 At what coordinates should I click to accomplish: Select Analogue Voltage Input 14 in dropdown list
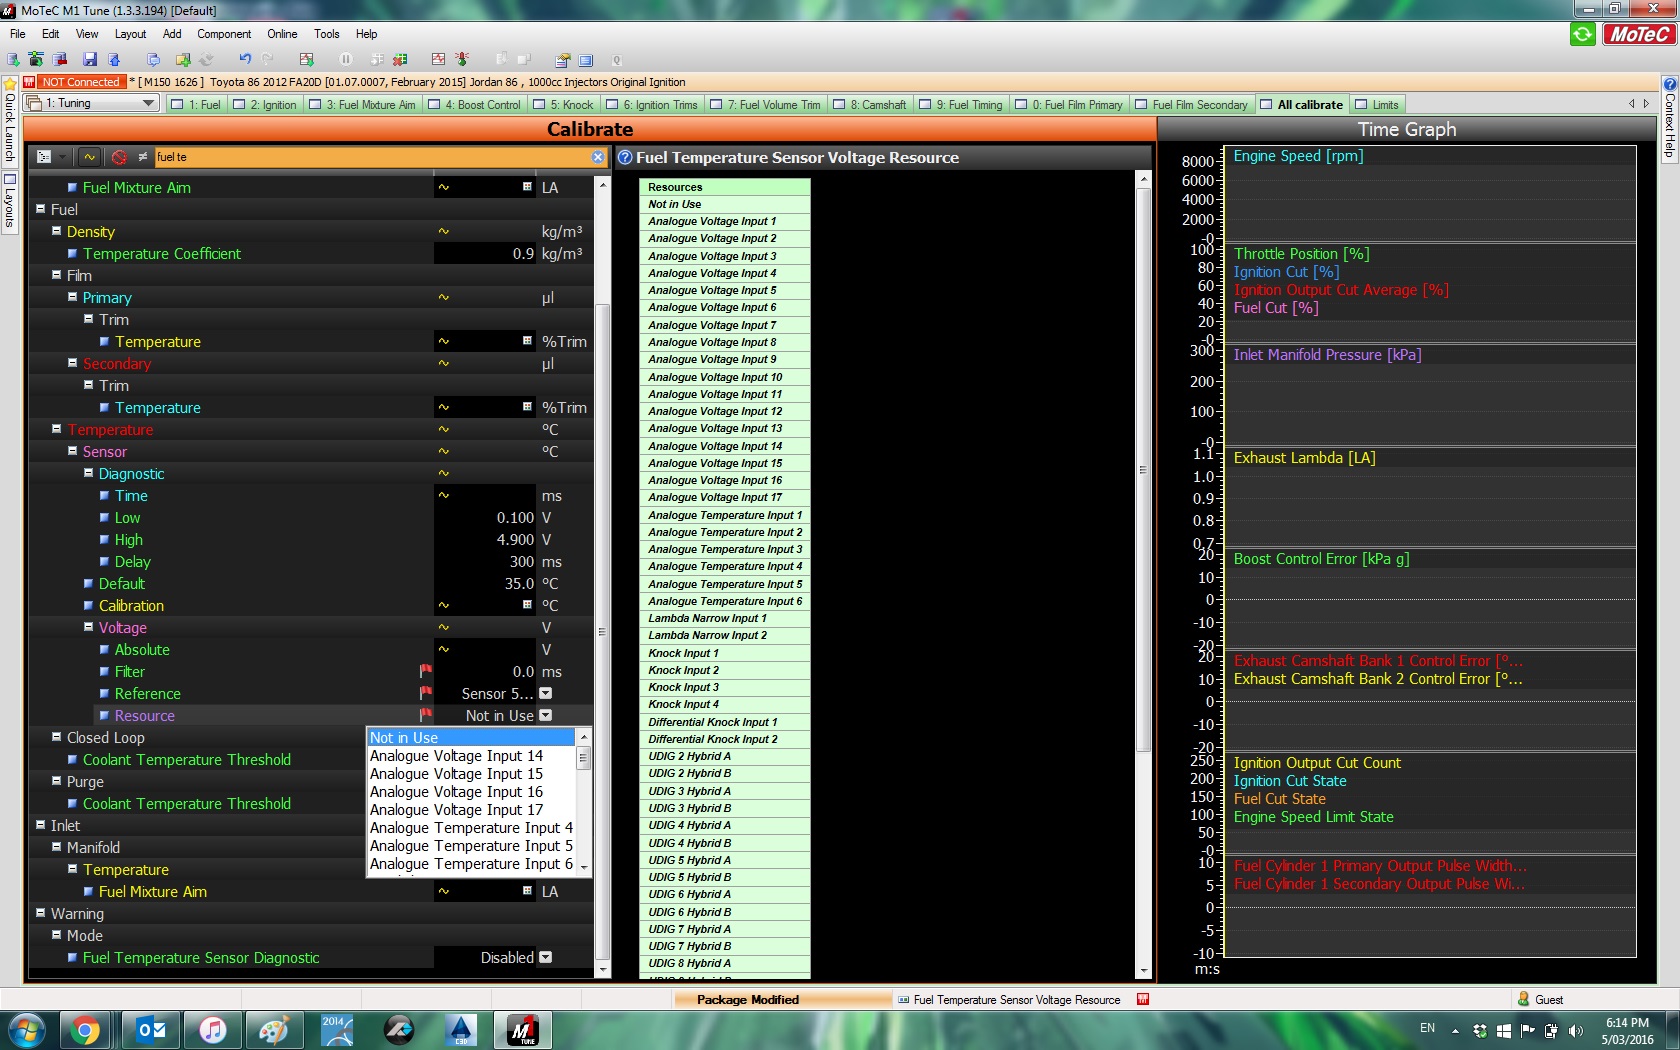coord(471,756)
